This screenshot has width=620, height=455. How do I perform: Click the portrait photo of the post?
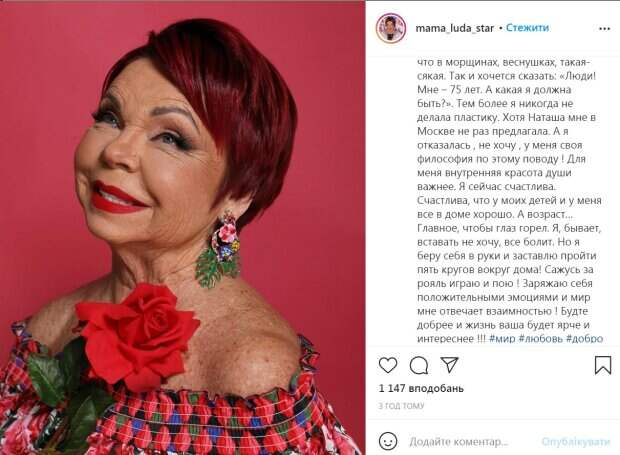[182, 228]
